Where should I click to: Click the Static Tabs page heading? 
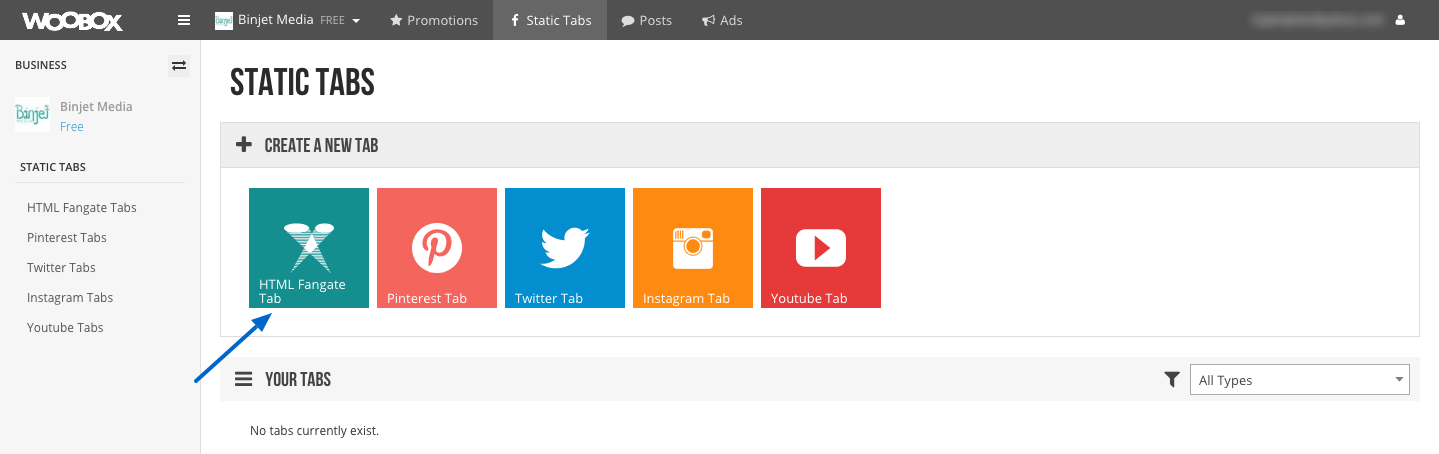tap(302, 83)
